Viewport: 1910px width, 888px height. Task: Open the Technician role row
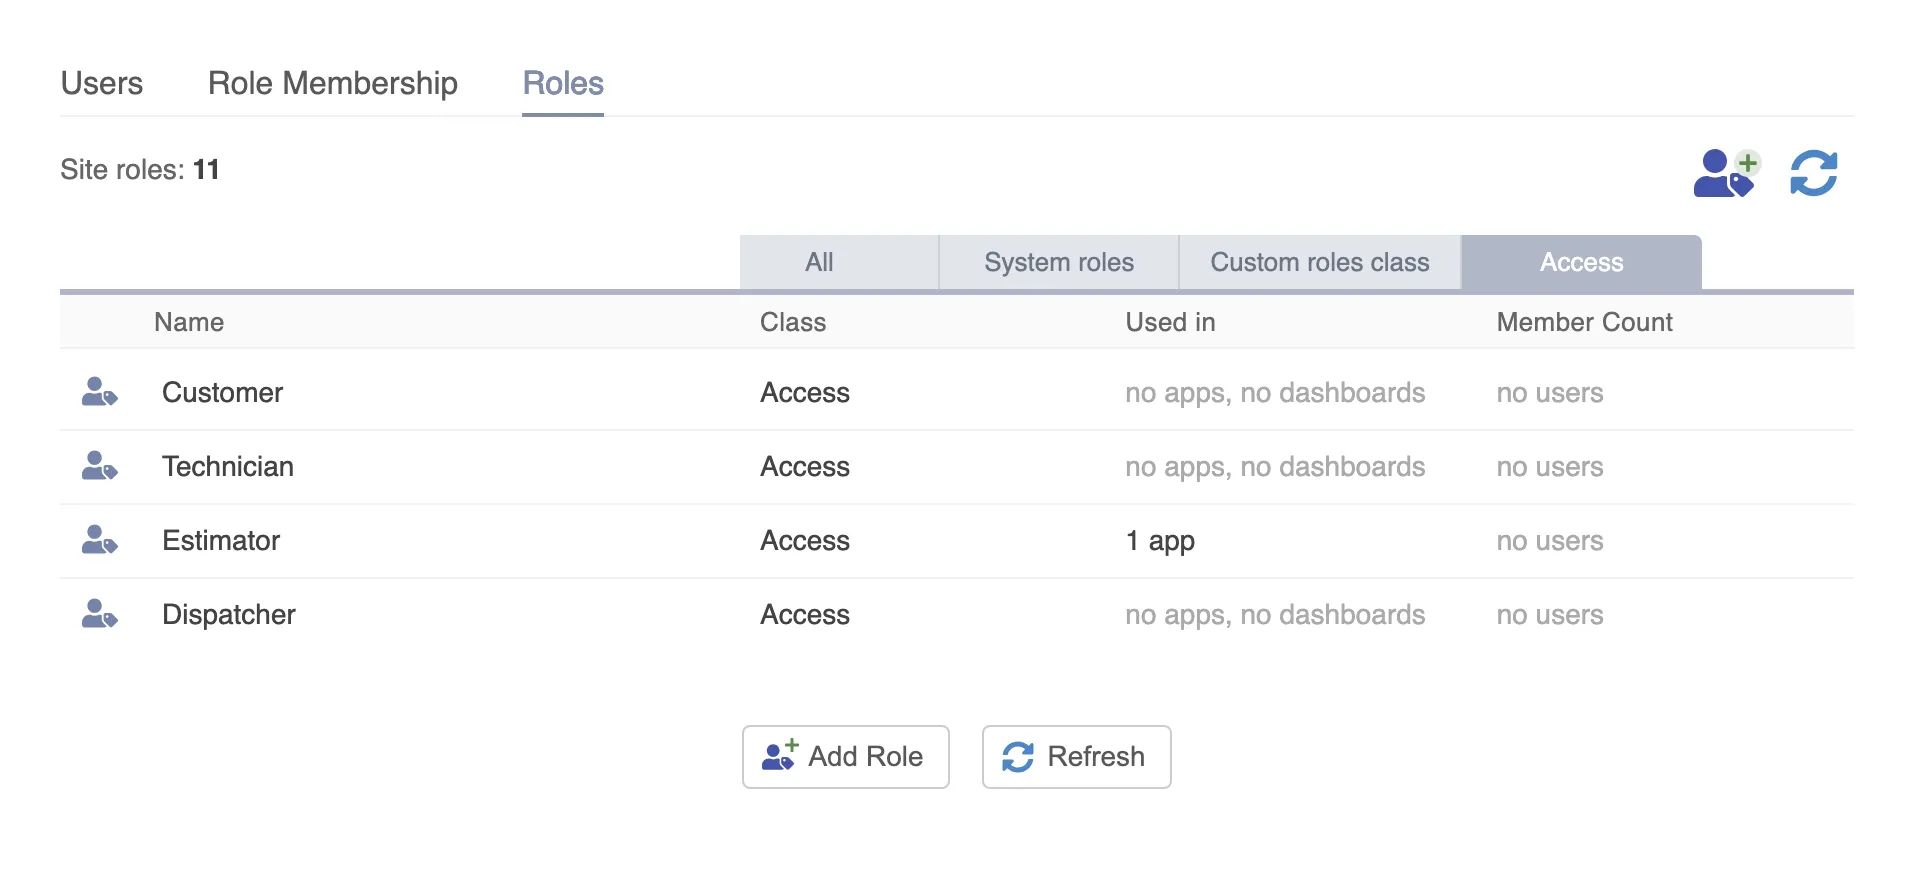228,466
